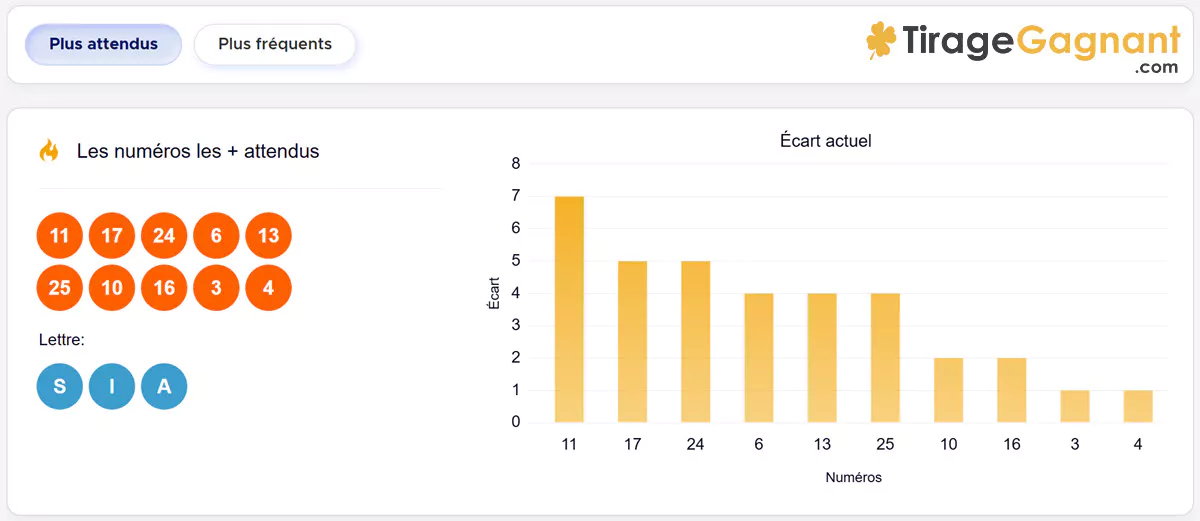The width and height of the screenshot is (1200, 521).
Task: Select the chart bar for number 25
Action: click(885, 358)
